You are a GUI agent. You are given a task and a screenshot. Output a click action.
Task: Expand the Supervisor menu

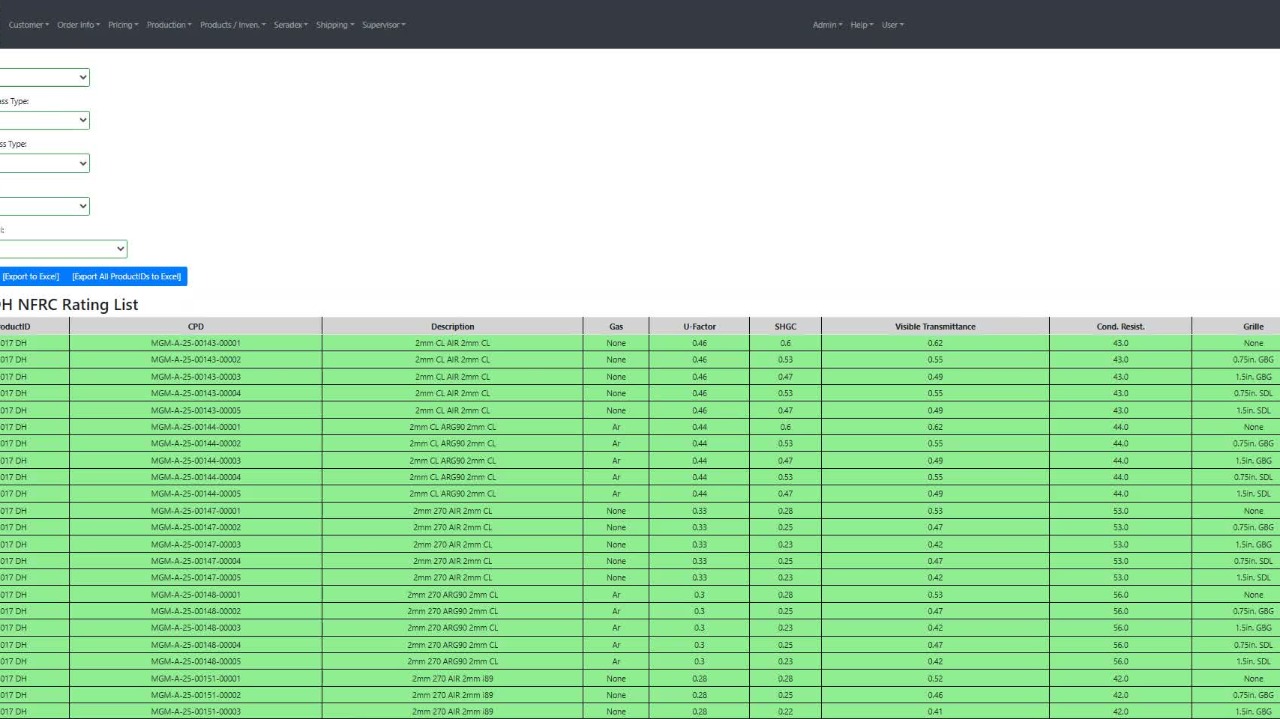pos(384,25)
